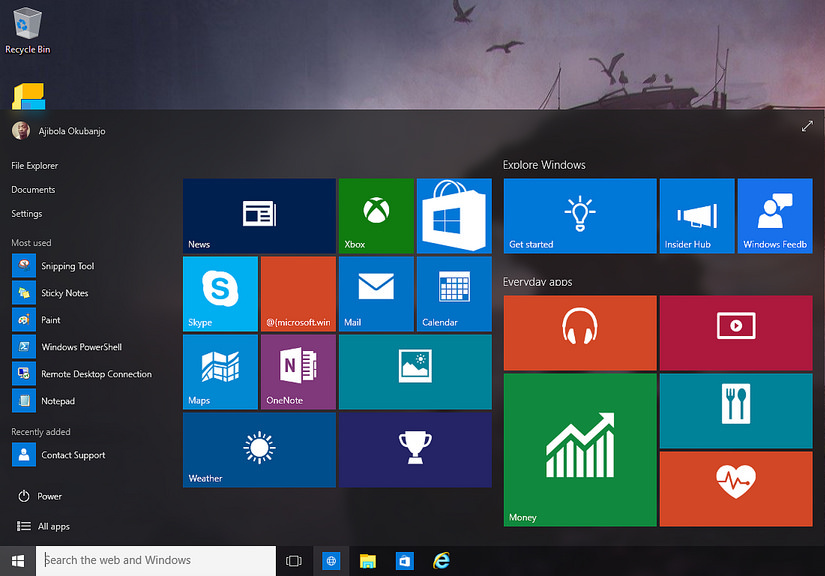This screenshot has width=825, height=576.
Task: Open Task View from the taskbar
Action: coord(293,561)
